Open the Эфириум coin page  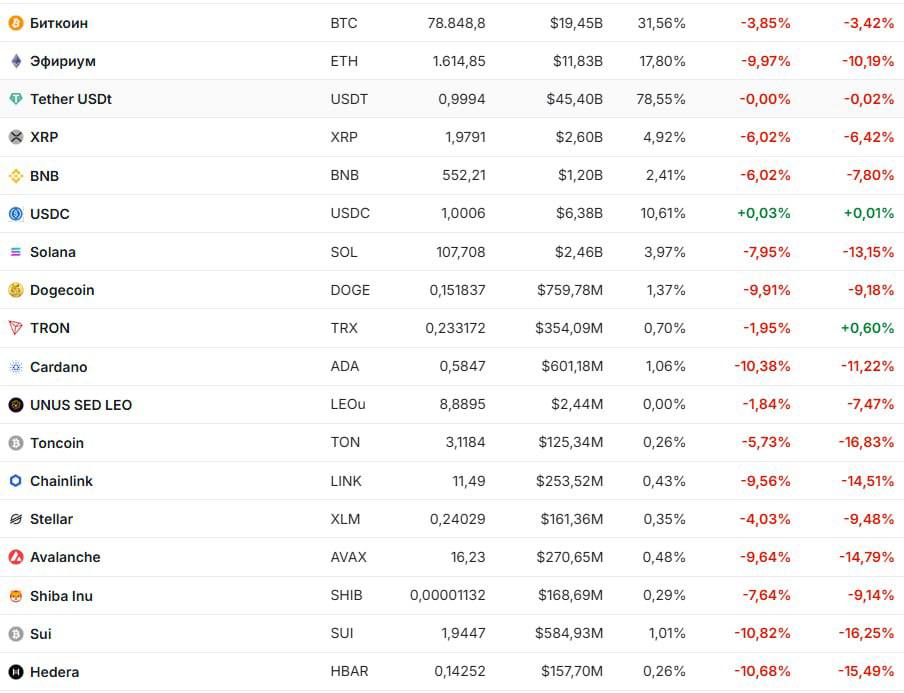click(x=63, y=61)
